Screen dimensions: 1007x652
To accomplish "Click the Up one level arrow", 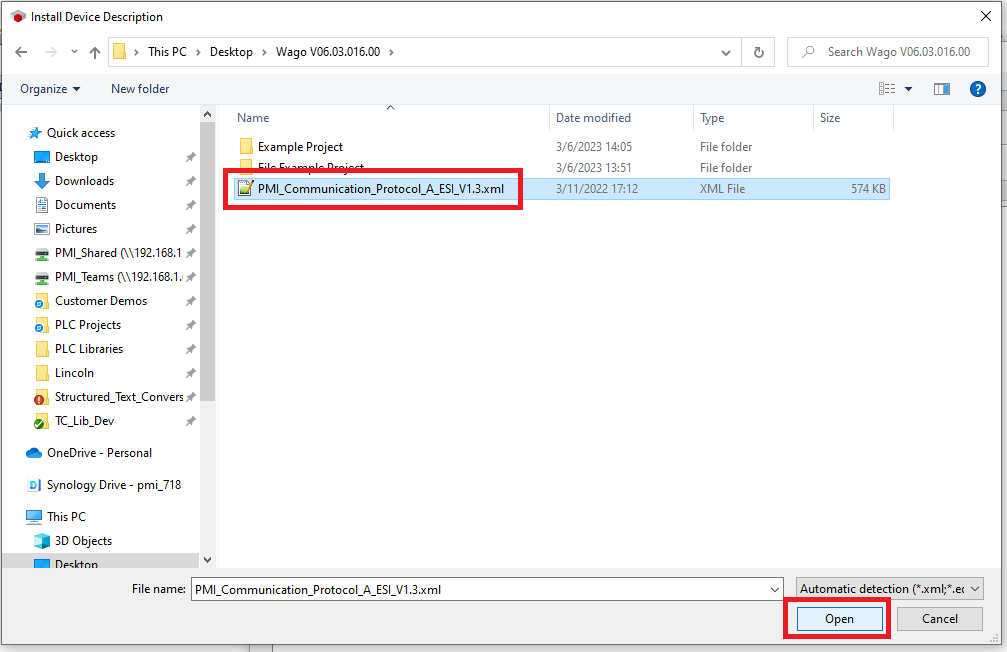I will pyautogui.click(x=95, y=52).
